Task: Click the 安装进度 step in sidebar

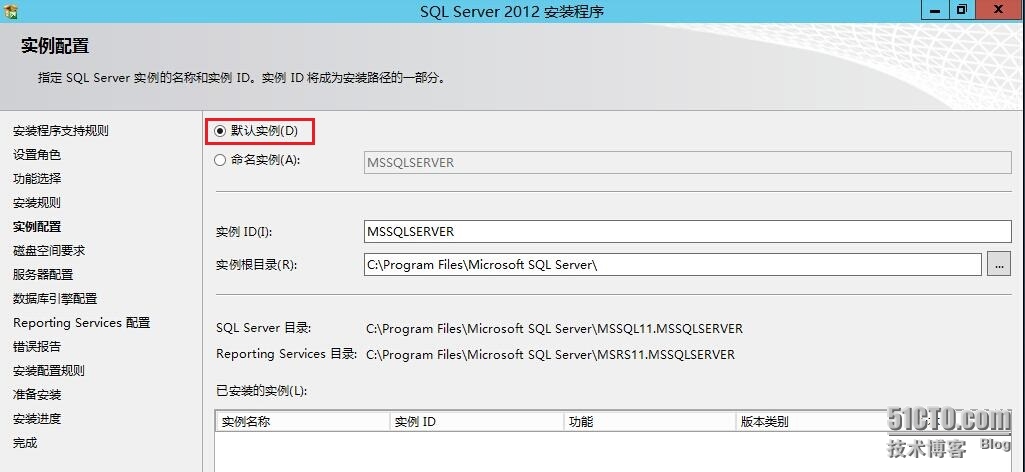Action: coord(37,418)
